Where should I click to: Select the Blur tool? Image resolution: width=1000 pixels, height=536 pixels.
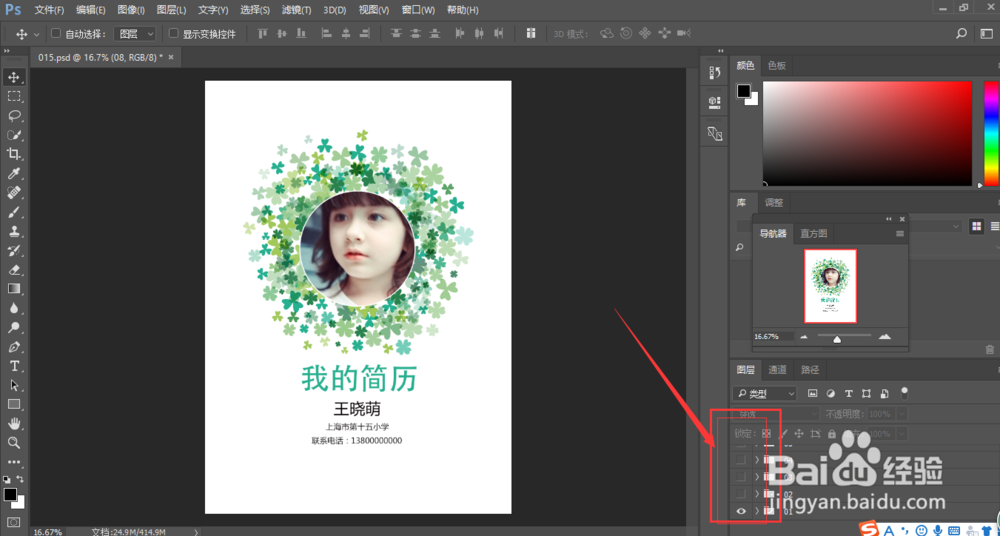pyautogui.click(x=13, y=308)
